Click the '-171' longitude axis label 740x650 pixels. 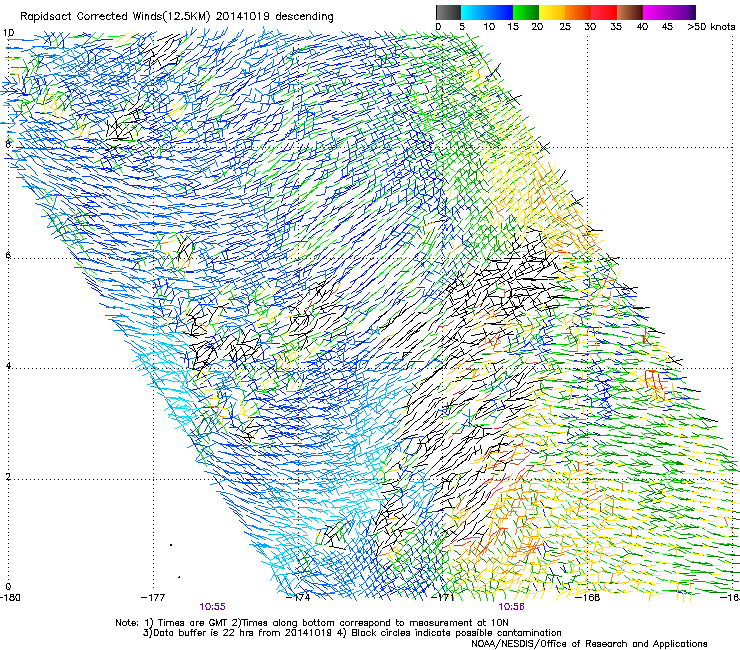[443, 598]
